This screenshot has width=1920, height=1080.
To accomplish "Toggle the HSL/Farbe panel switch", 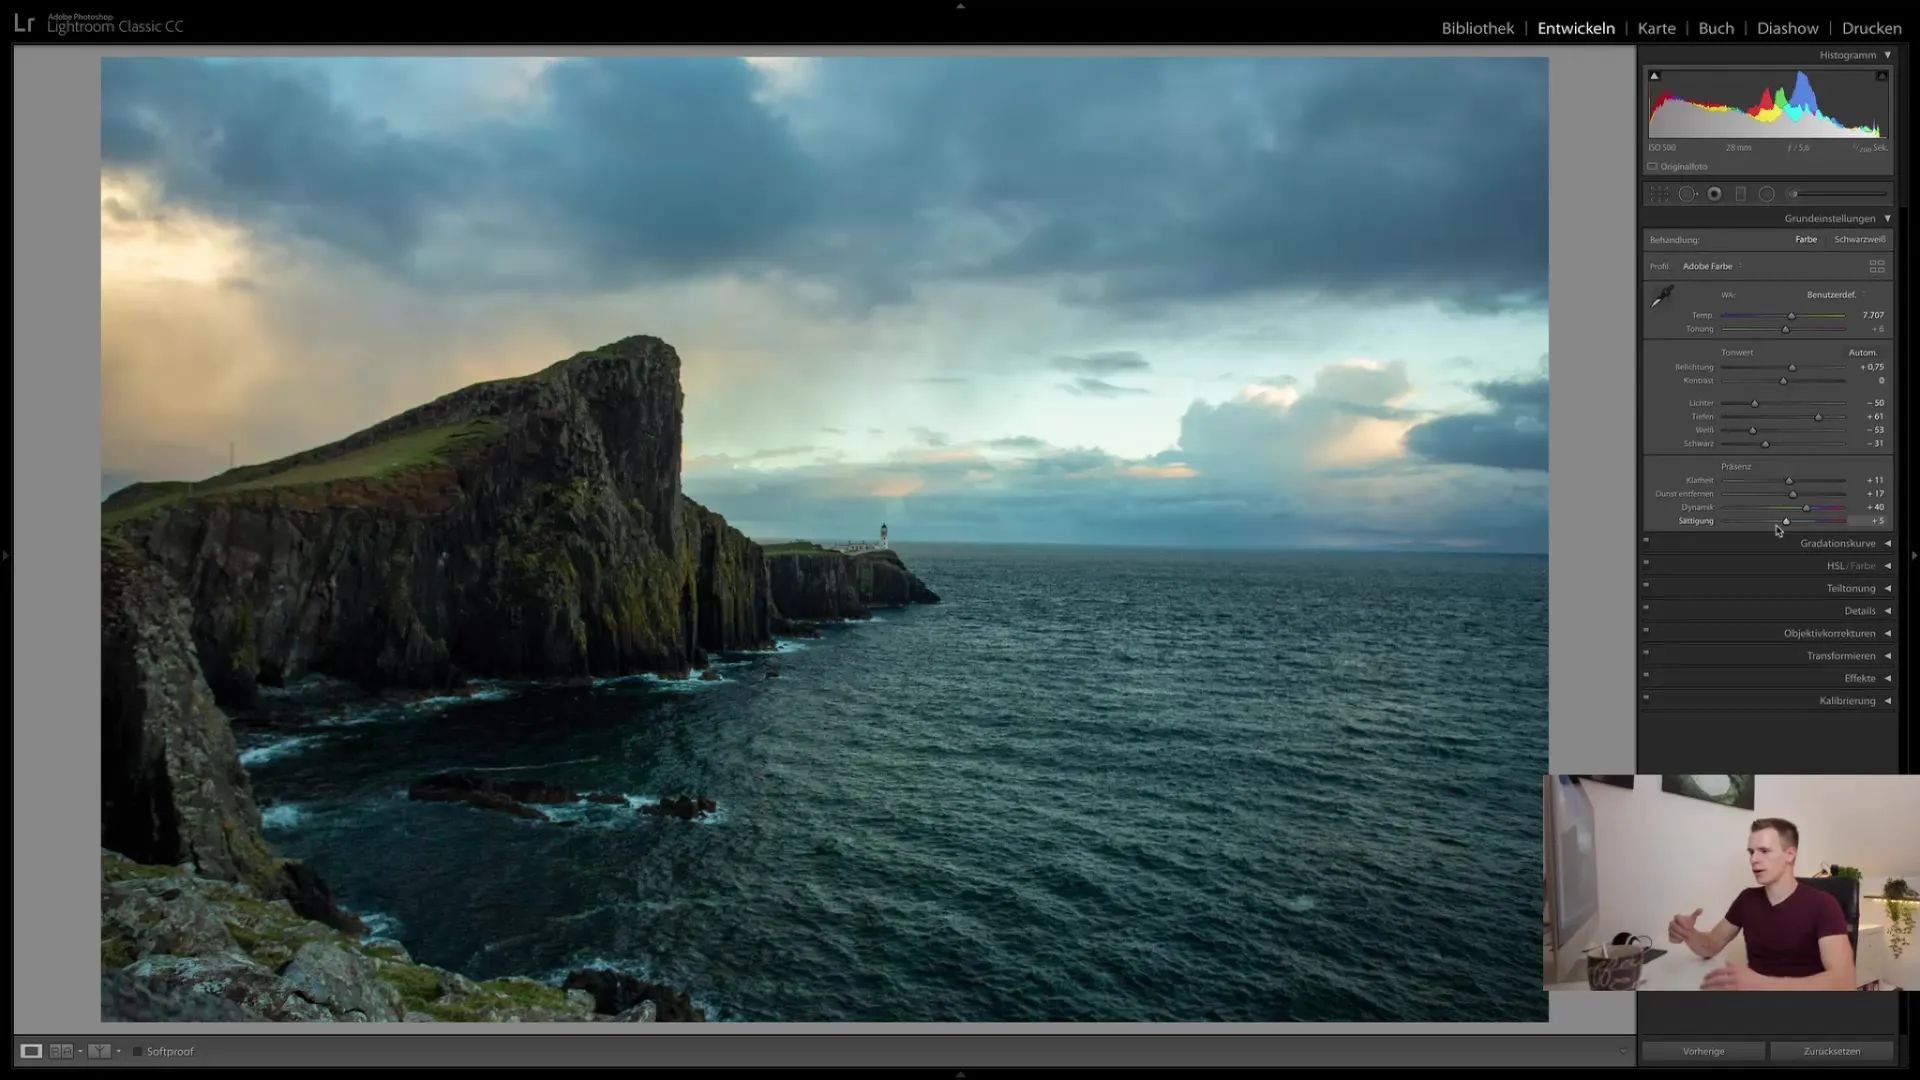I will coord(1646,563).
